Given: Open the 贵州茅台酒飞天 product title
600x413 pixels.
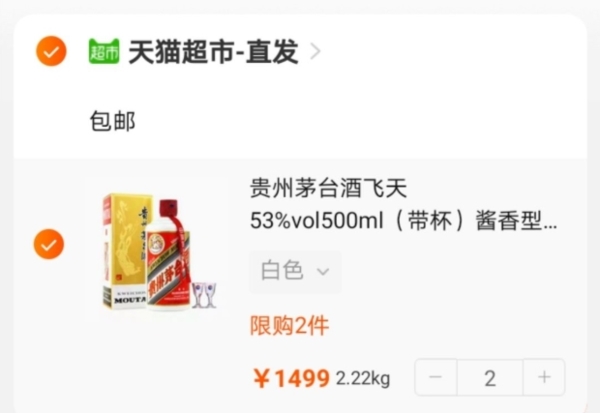Looking at the screenshot, I should 328,189.
